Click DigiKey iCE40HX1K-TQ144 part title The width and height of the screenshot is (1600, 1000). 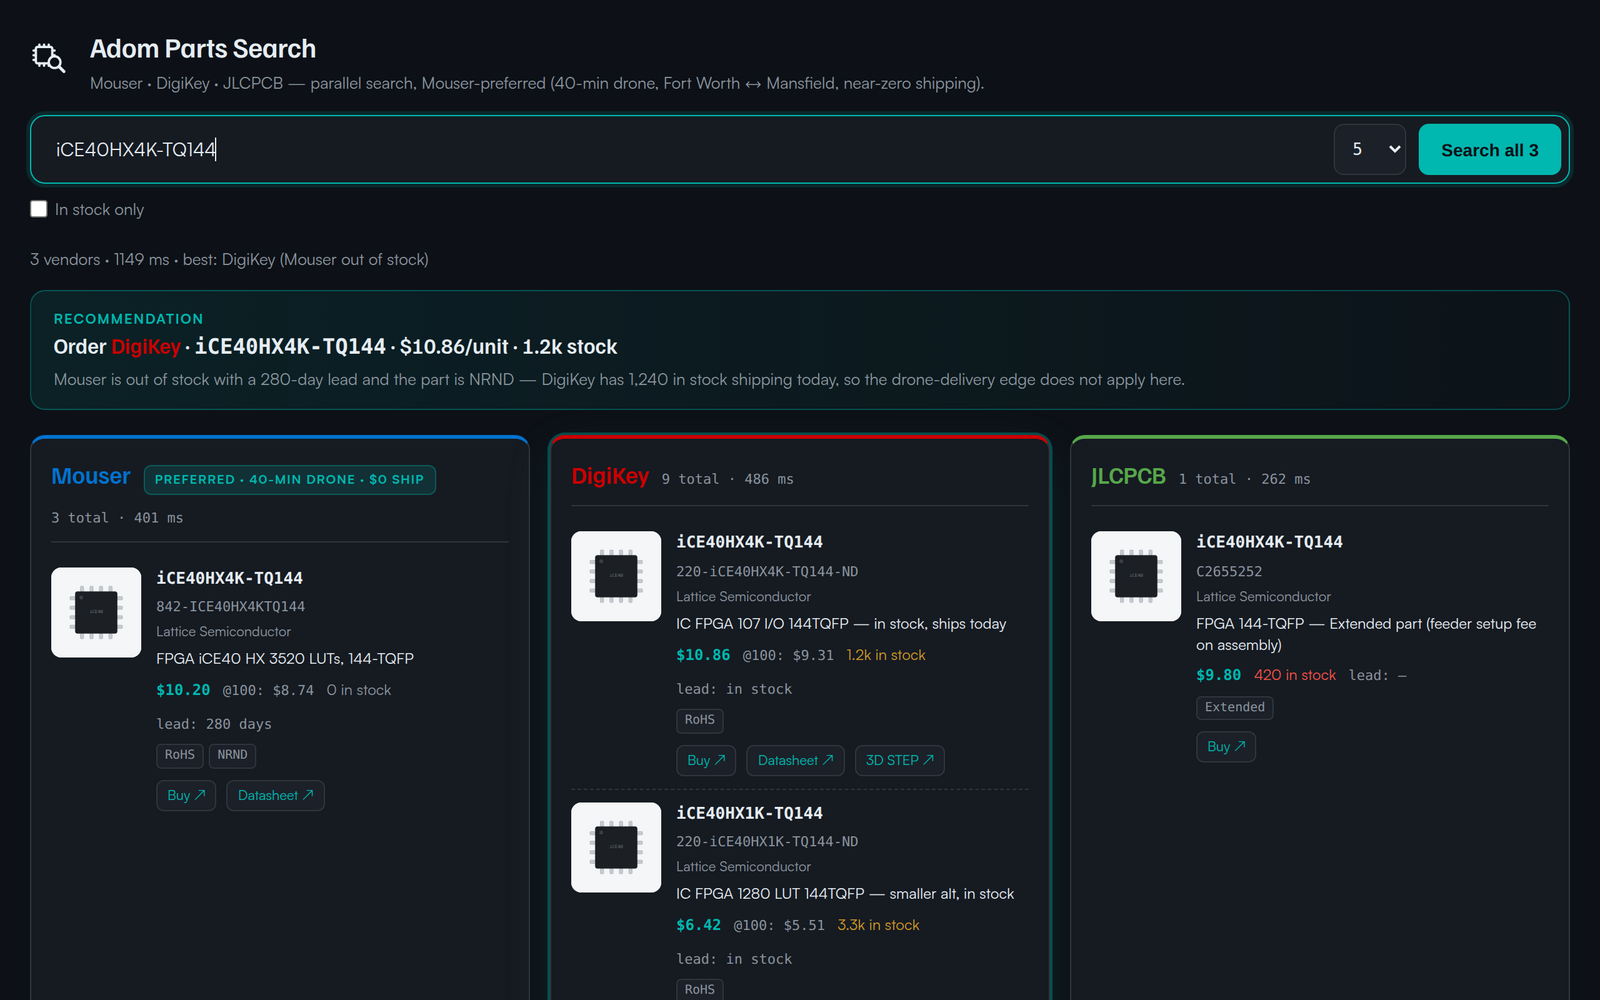[749, 813]
